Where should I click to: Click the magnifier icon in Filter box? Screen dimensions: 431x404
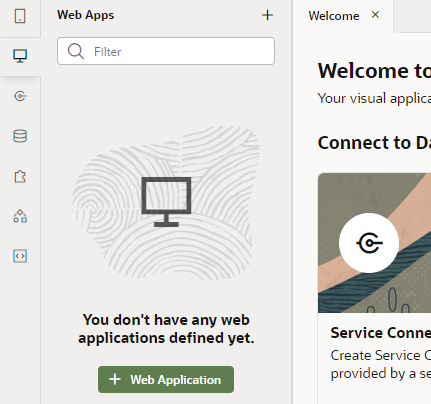(76, 51)
